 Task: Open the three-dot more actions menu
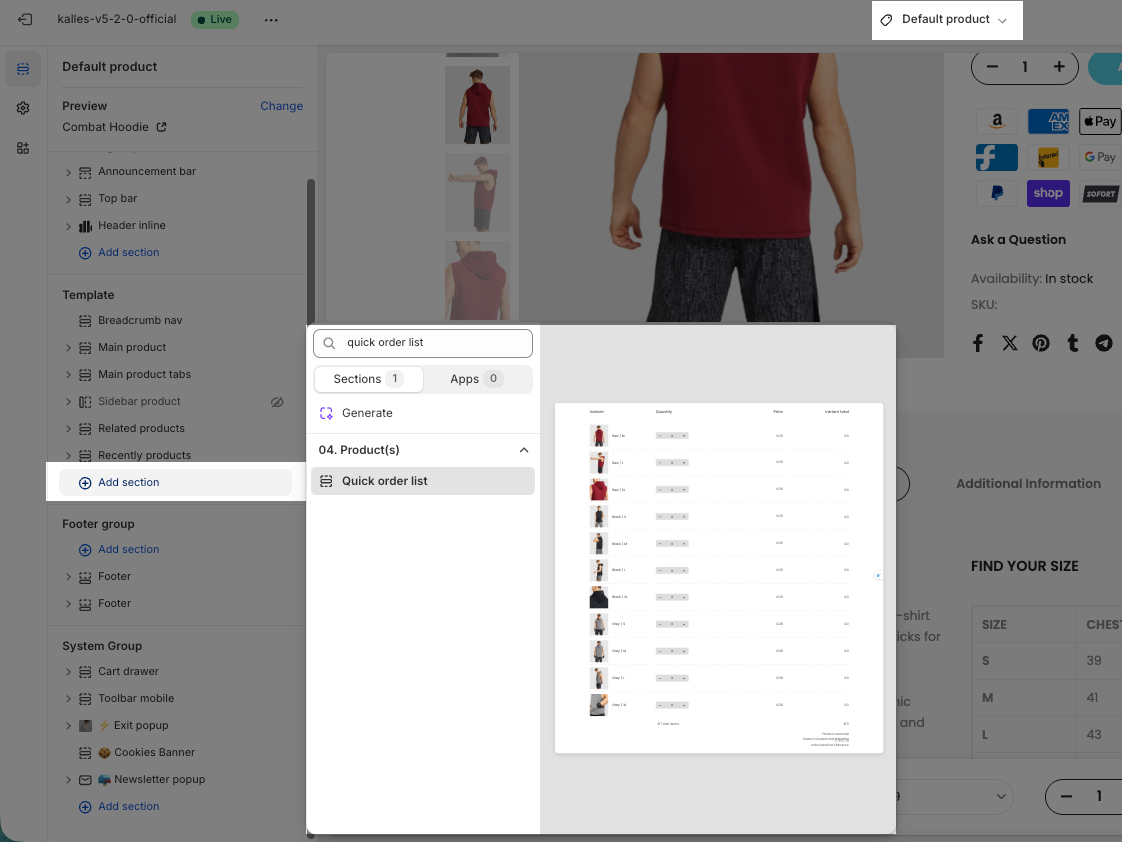(271, 19)
